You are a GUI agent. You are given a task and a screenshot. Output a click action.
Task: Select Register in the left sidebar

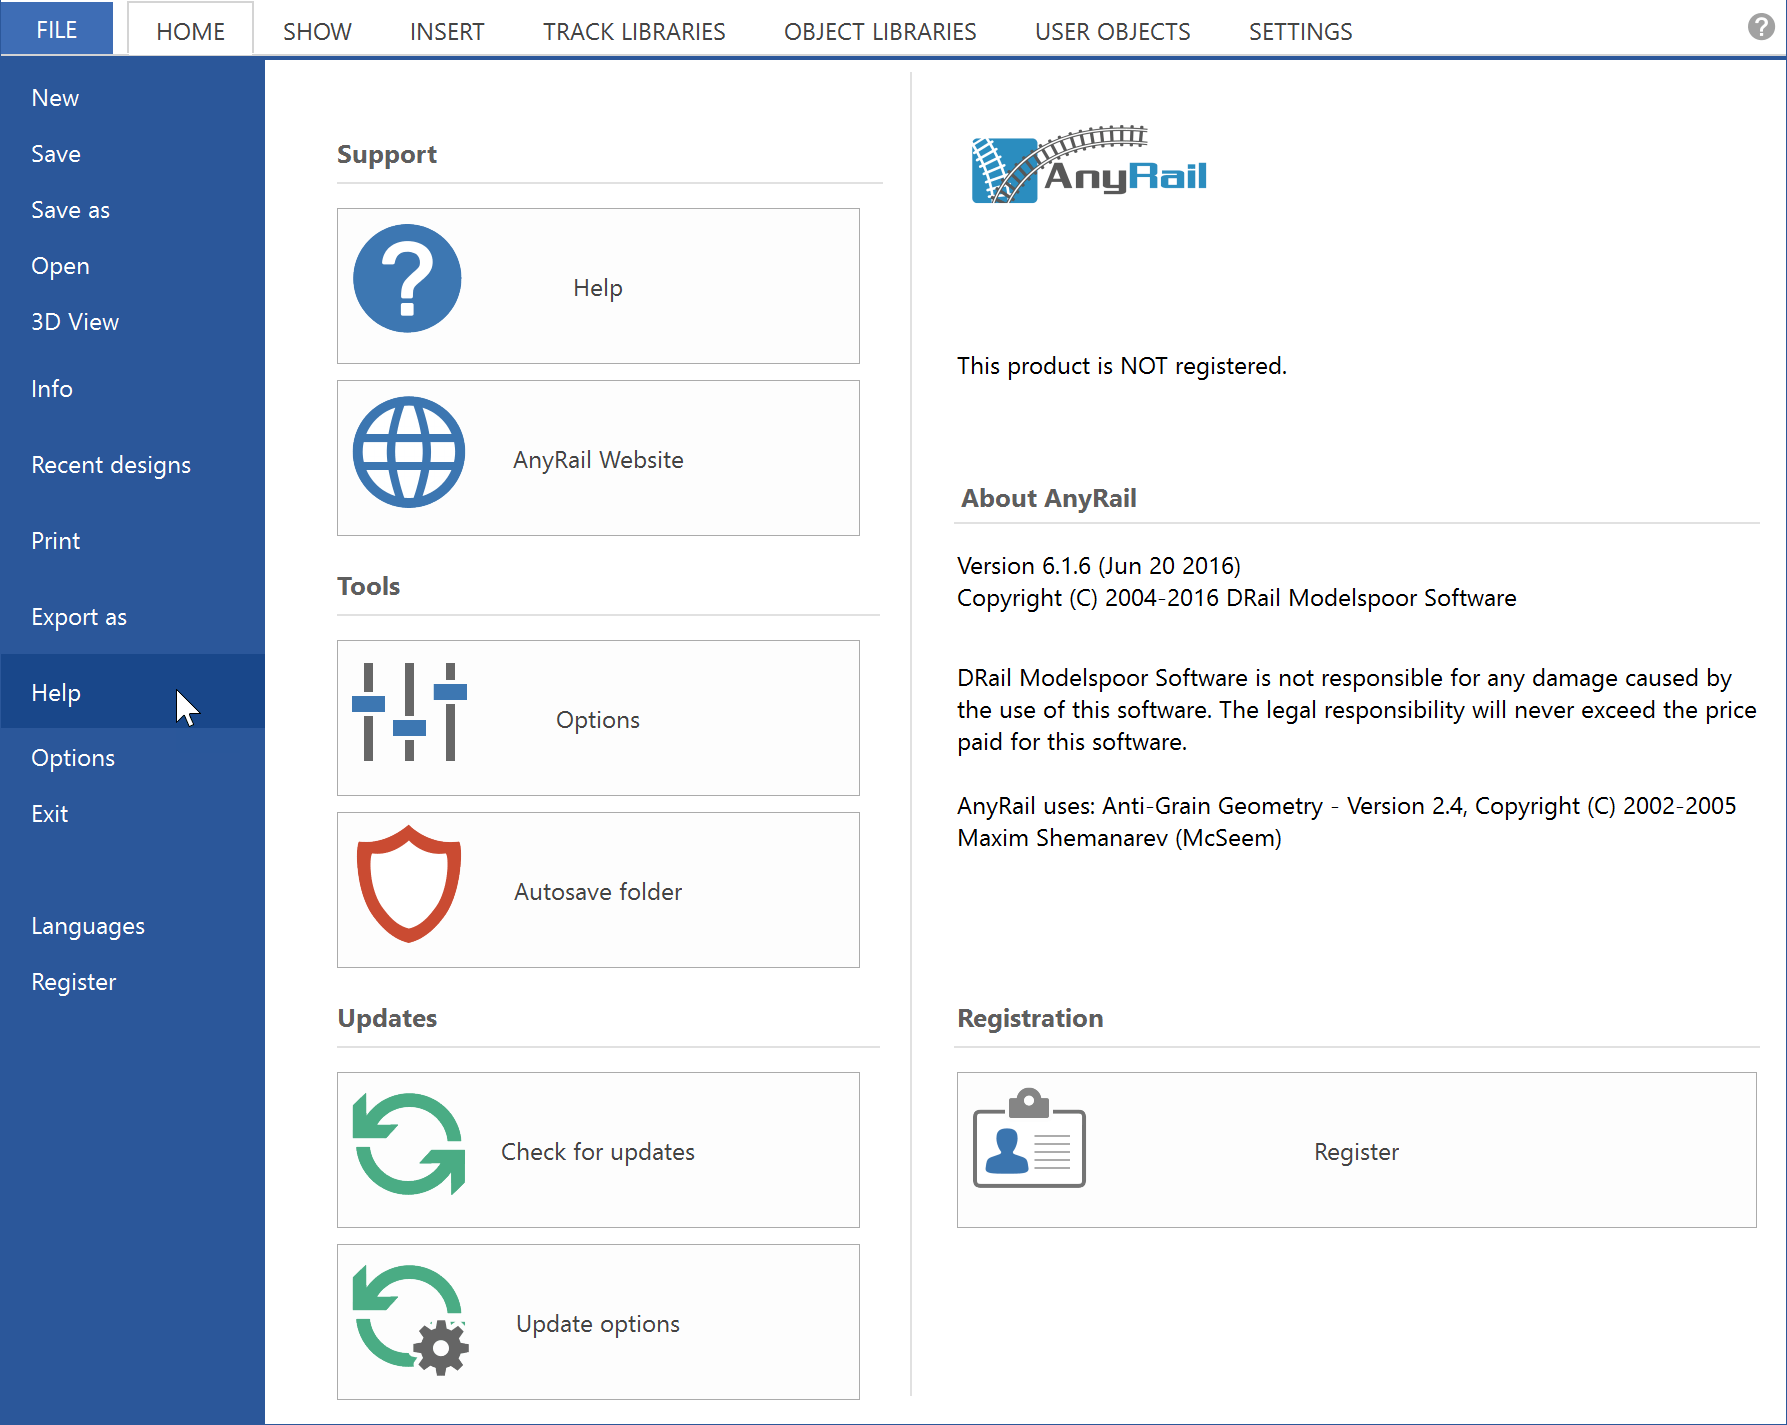tap(133, 982)
